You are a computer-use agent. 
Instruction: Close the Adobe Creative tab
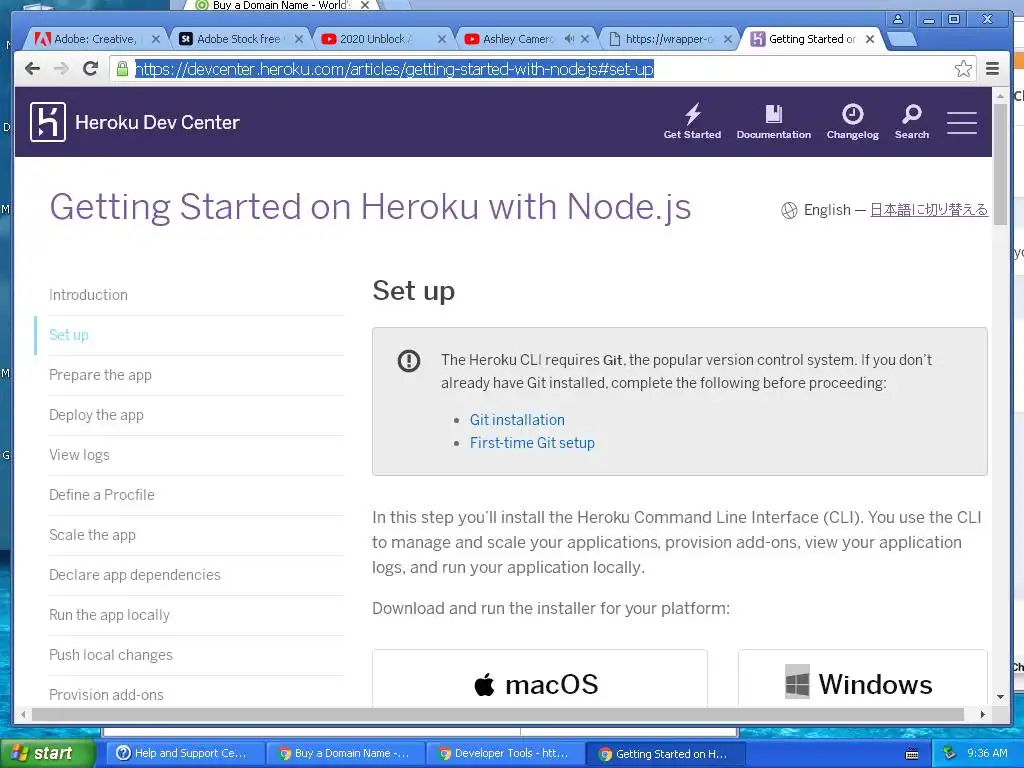[x=155, y=39]
